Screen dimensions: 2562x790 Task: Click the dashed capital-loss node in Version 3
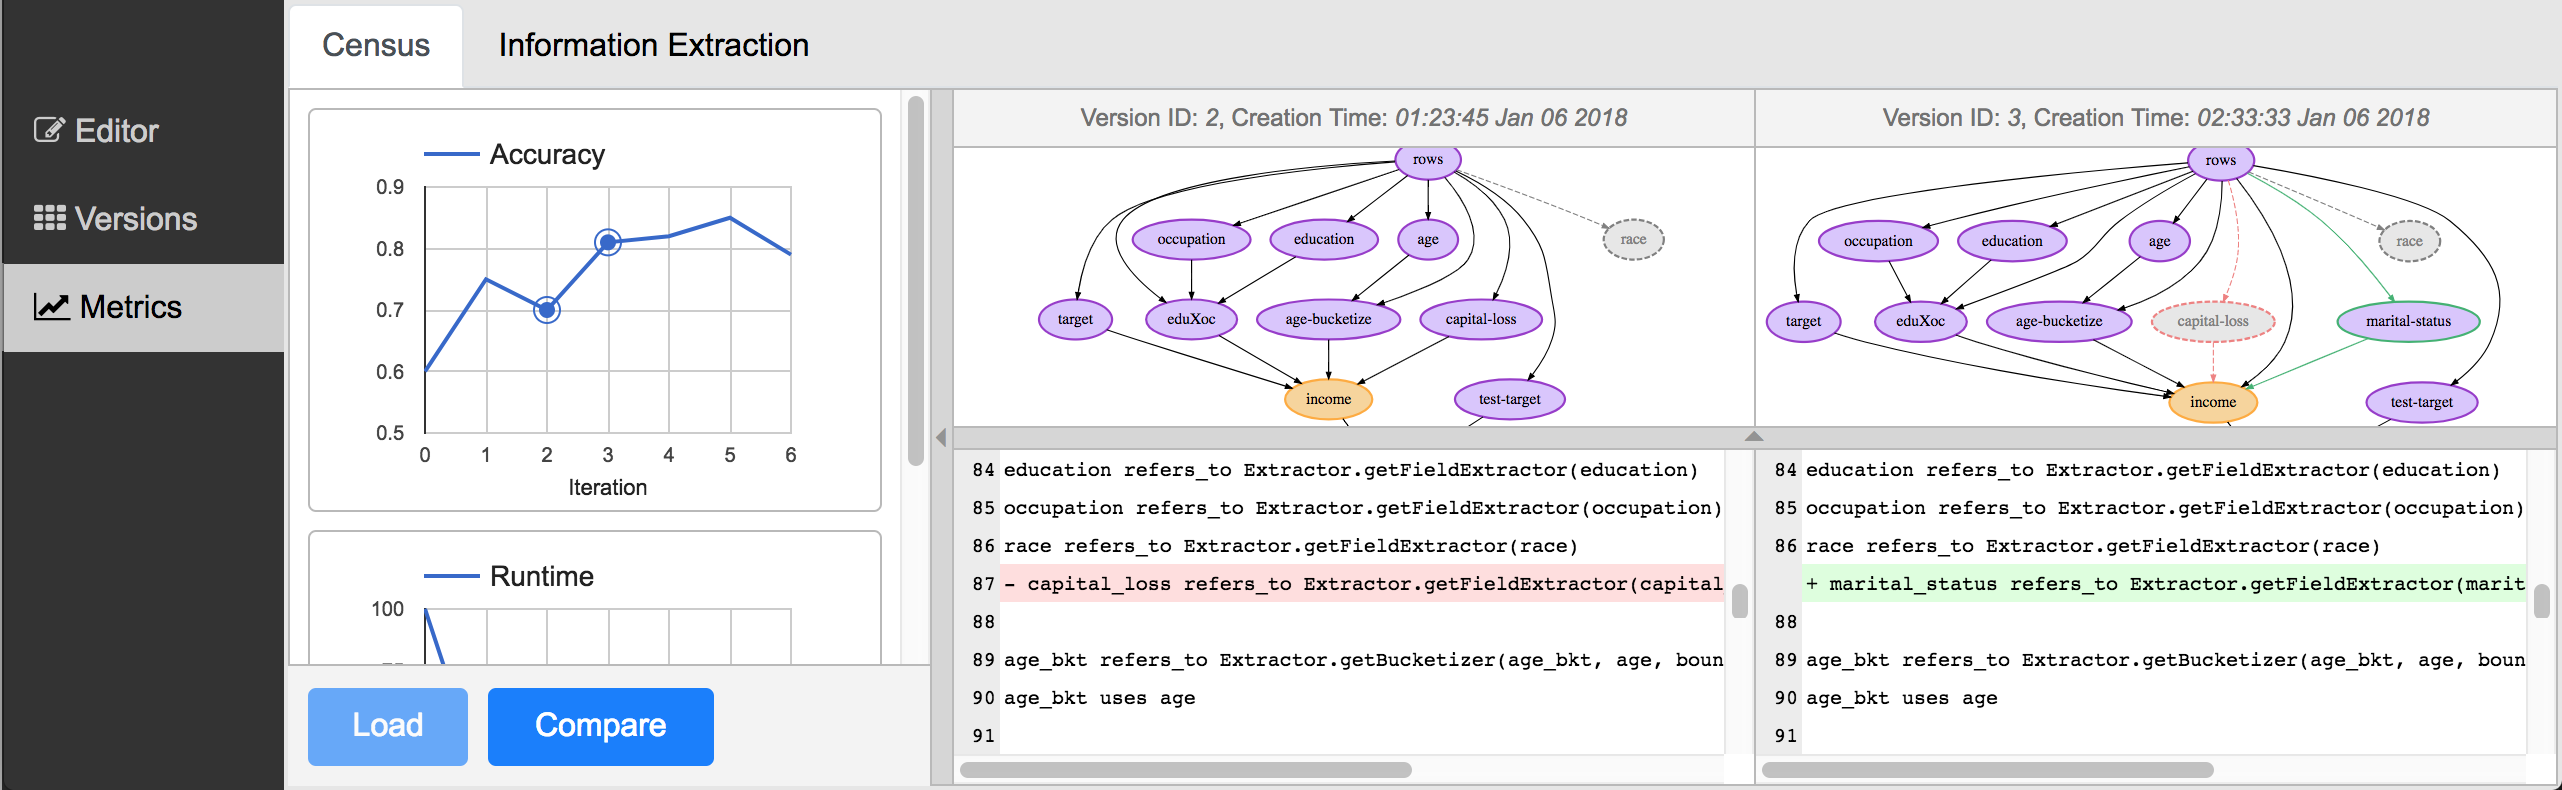coord(2212,321)
